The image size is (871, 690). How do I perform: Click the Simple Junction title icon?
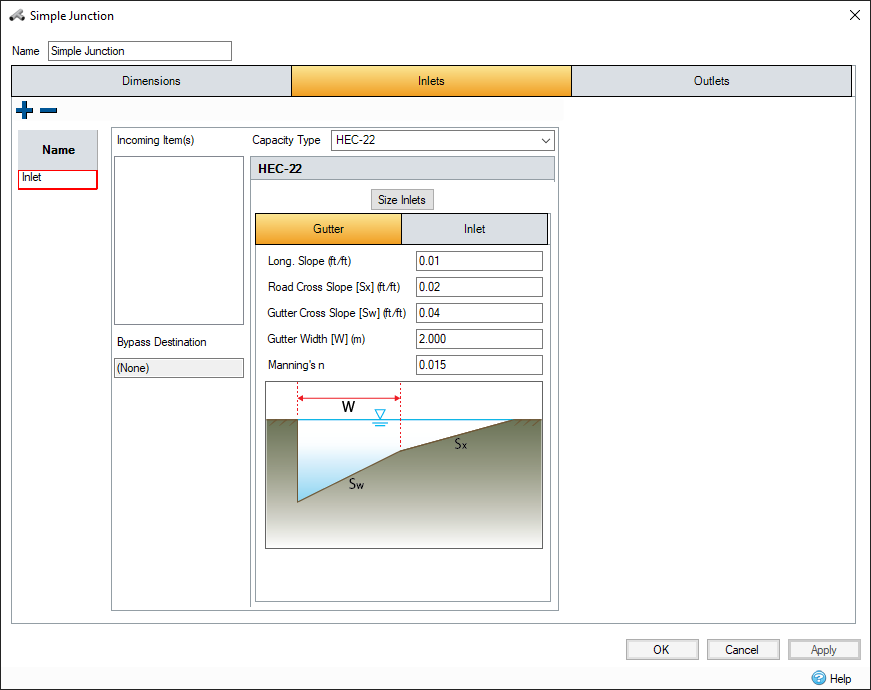click(x=17, y=16)
